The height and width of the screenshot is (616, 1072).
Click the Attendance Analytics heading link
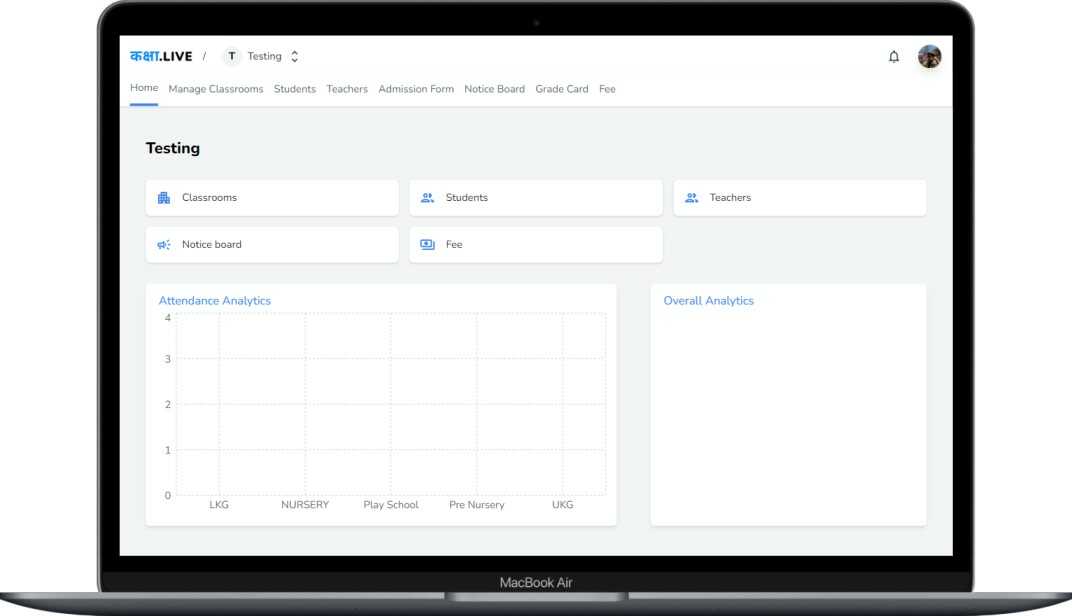(x=214, y=300)
